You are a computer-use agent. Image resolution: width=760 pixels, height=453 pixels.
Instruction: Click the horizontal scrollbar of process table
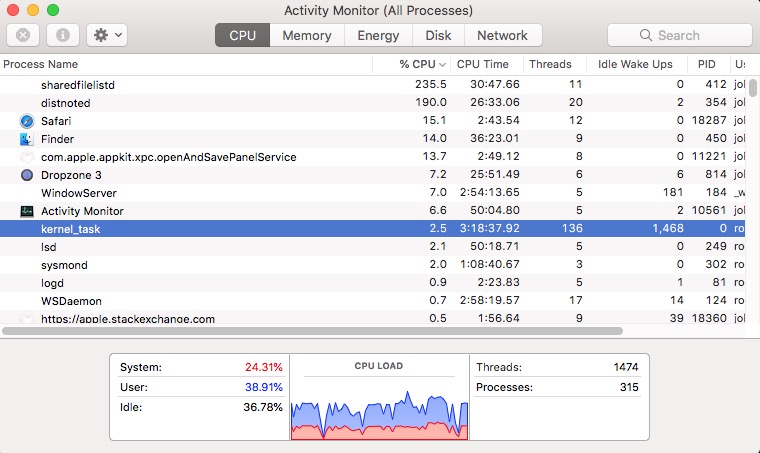(313, 331)
